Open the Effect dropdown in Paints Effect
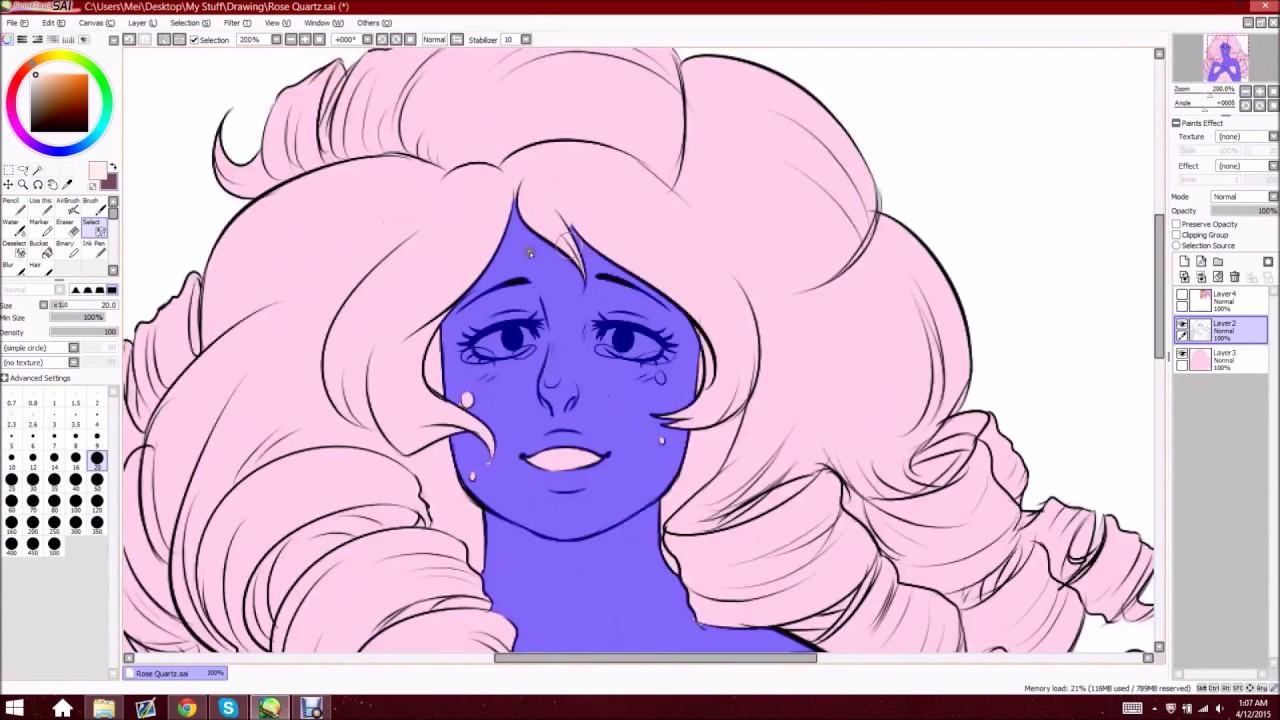 click(x=1273, y=166)
